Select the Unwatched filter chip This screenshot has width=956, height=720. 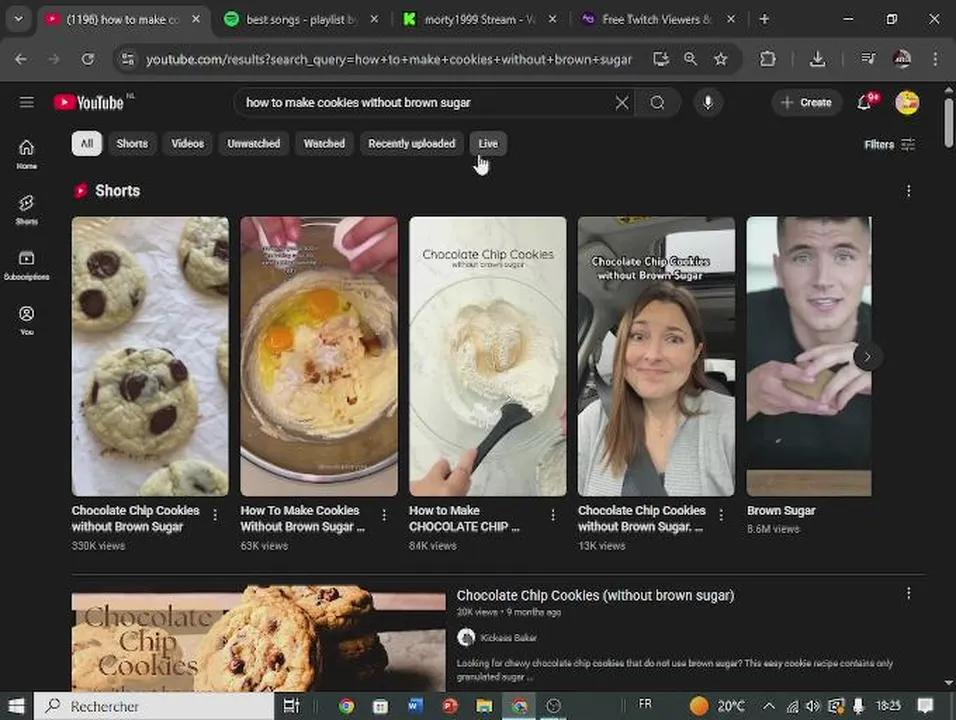(253, 144)
